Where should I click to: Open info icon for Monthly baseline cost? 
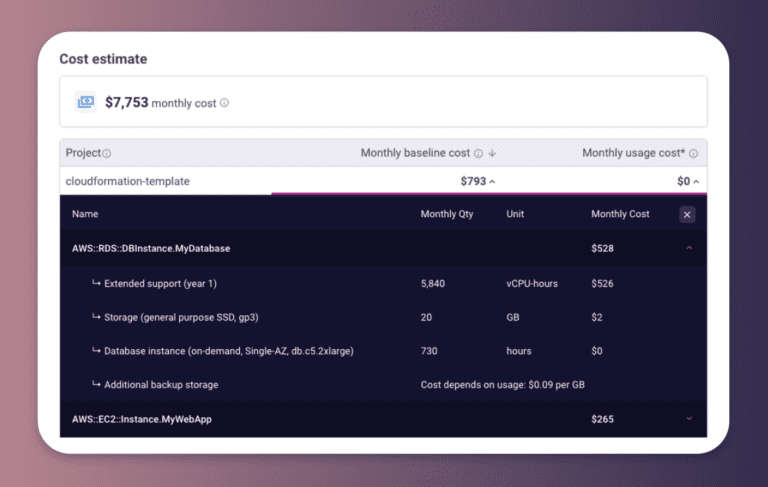[x=478, y=153]
